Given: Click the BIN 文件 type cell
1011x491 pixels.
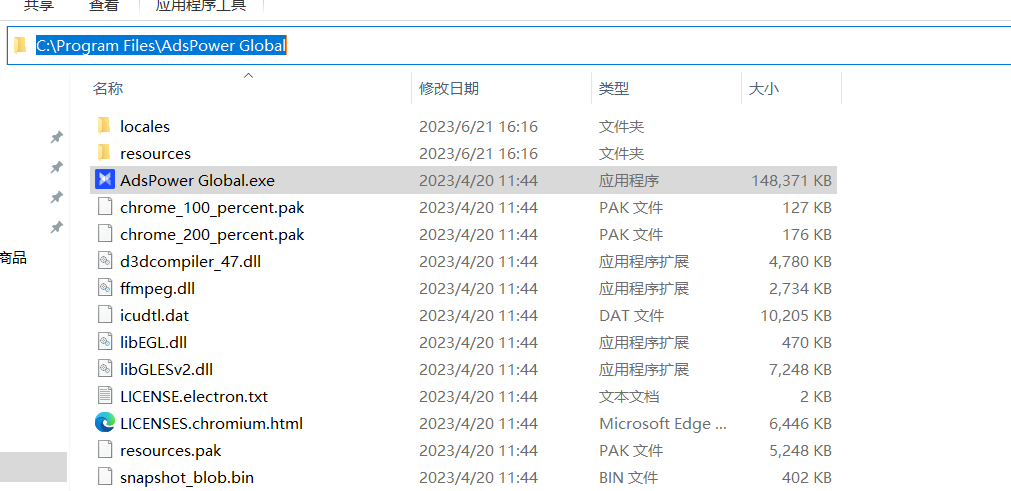Looking at the screenshot, I should pyautogui.click(x=629, y=478).
